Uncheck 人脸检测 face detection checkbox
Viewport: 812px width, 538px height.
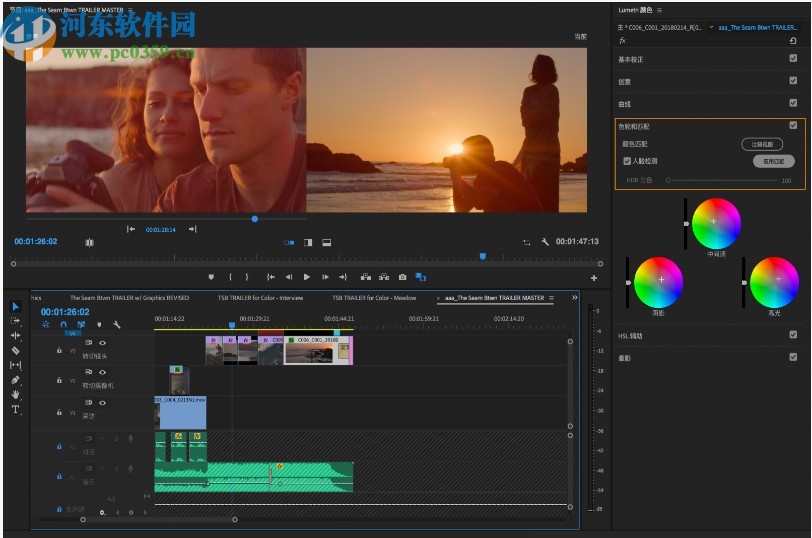627,161
